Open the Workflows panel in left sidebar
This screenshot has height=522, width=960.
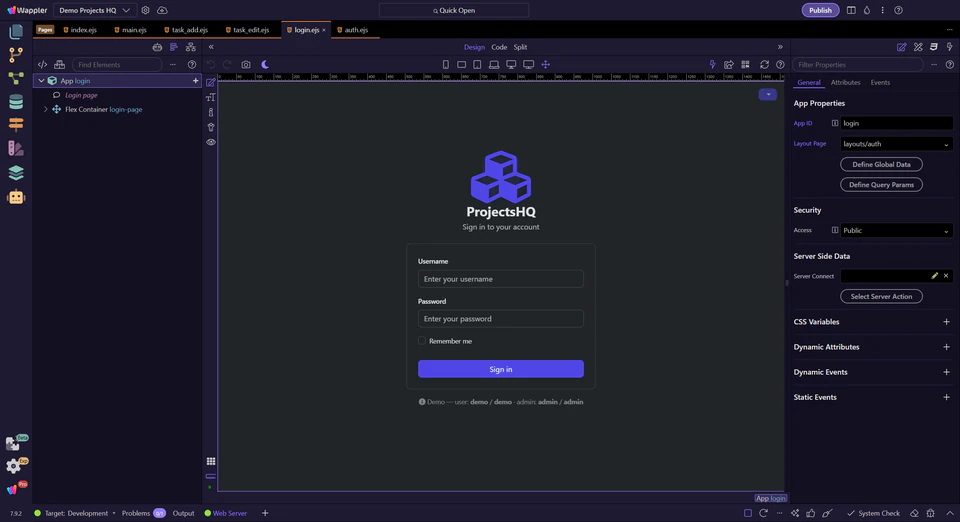tap(16, 78)
